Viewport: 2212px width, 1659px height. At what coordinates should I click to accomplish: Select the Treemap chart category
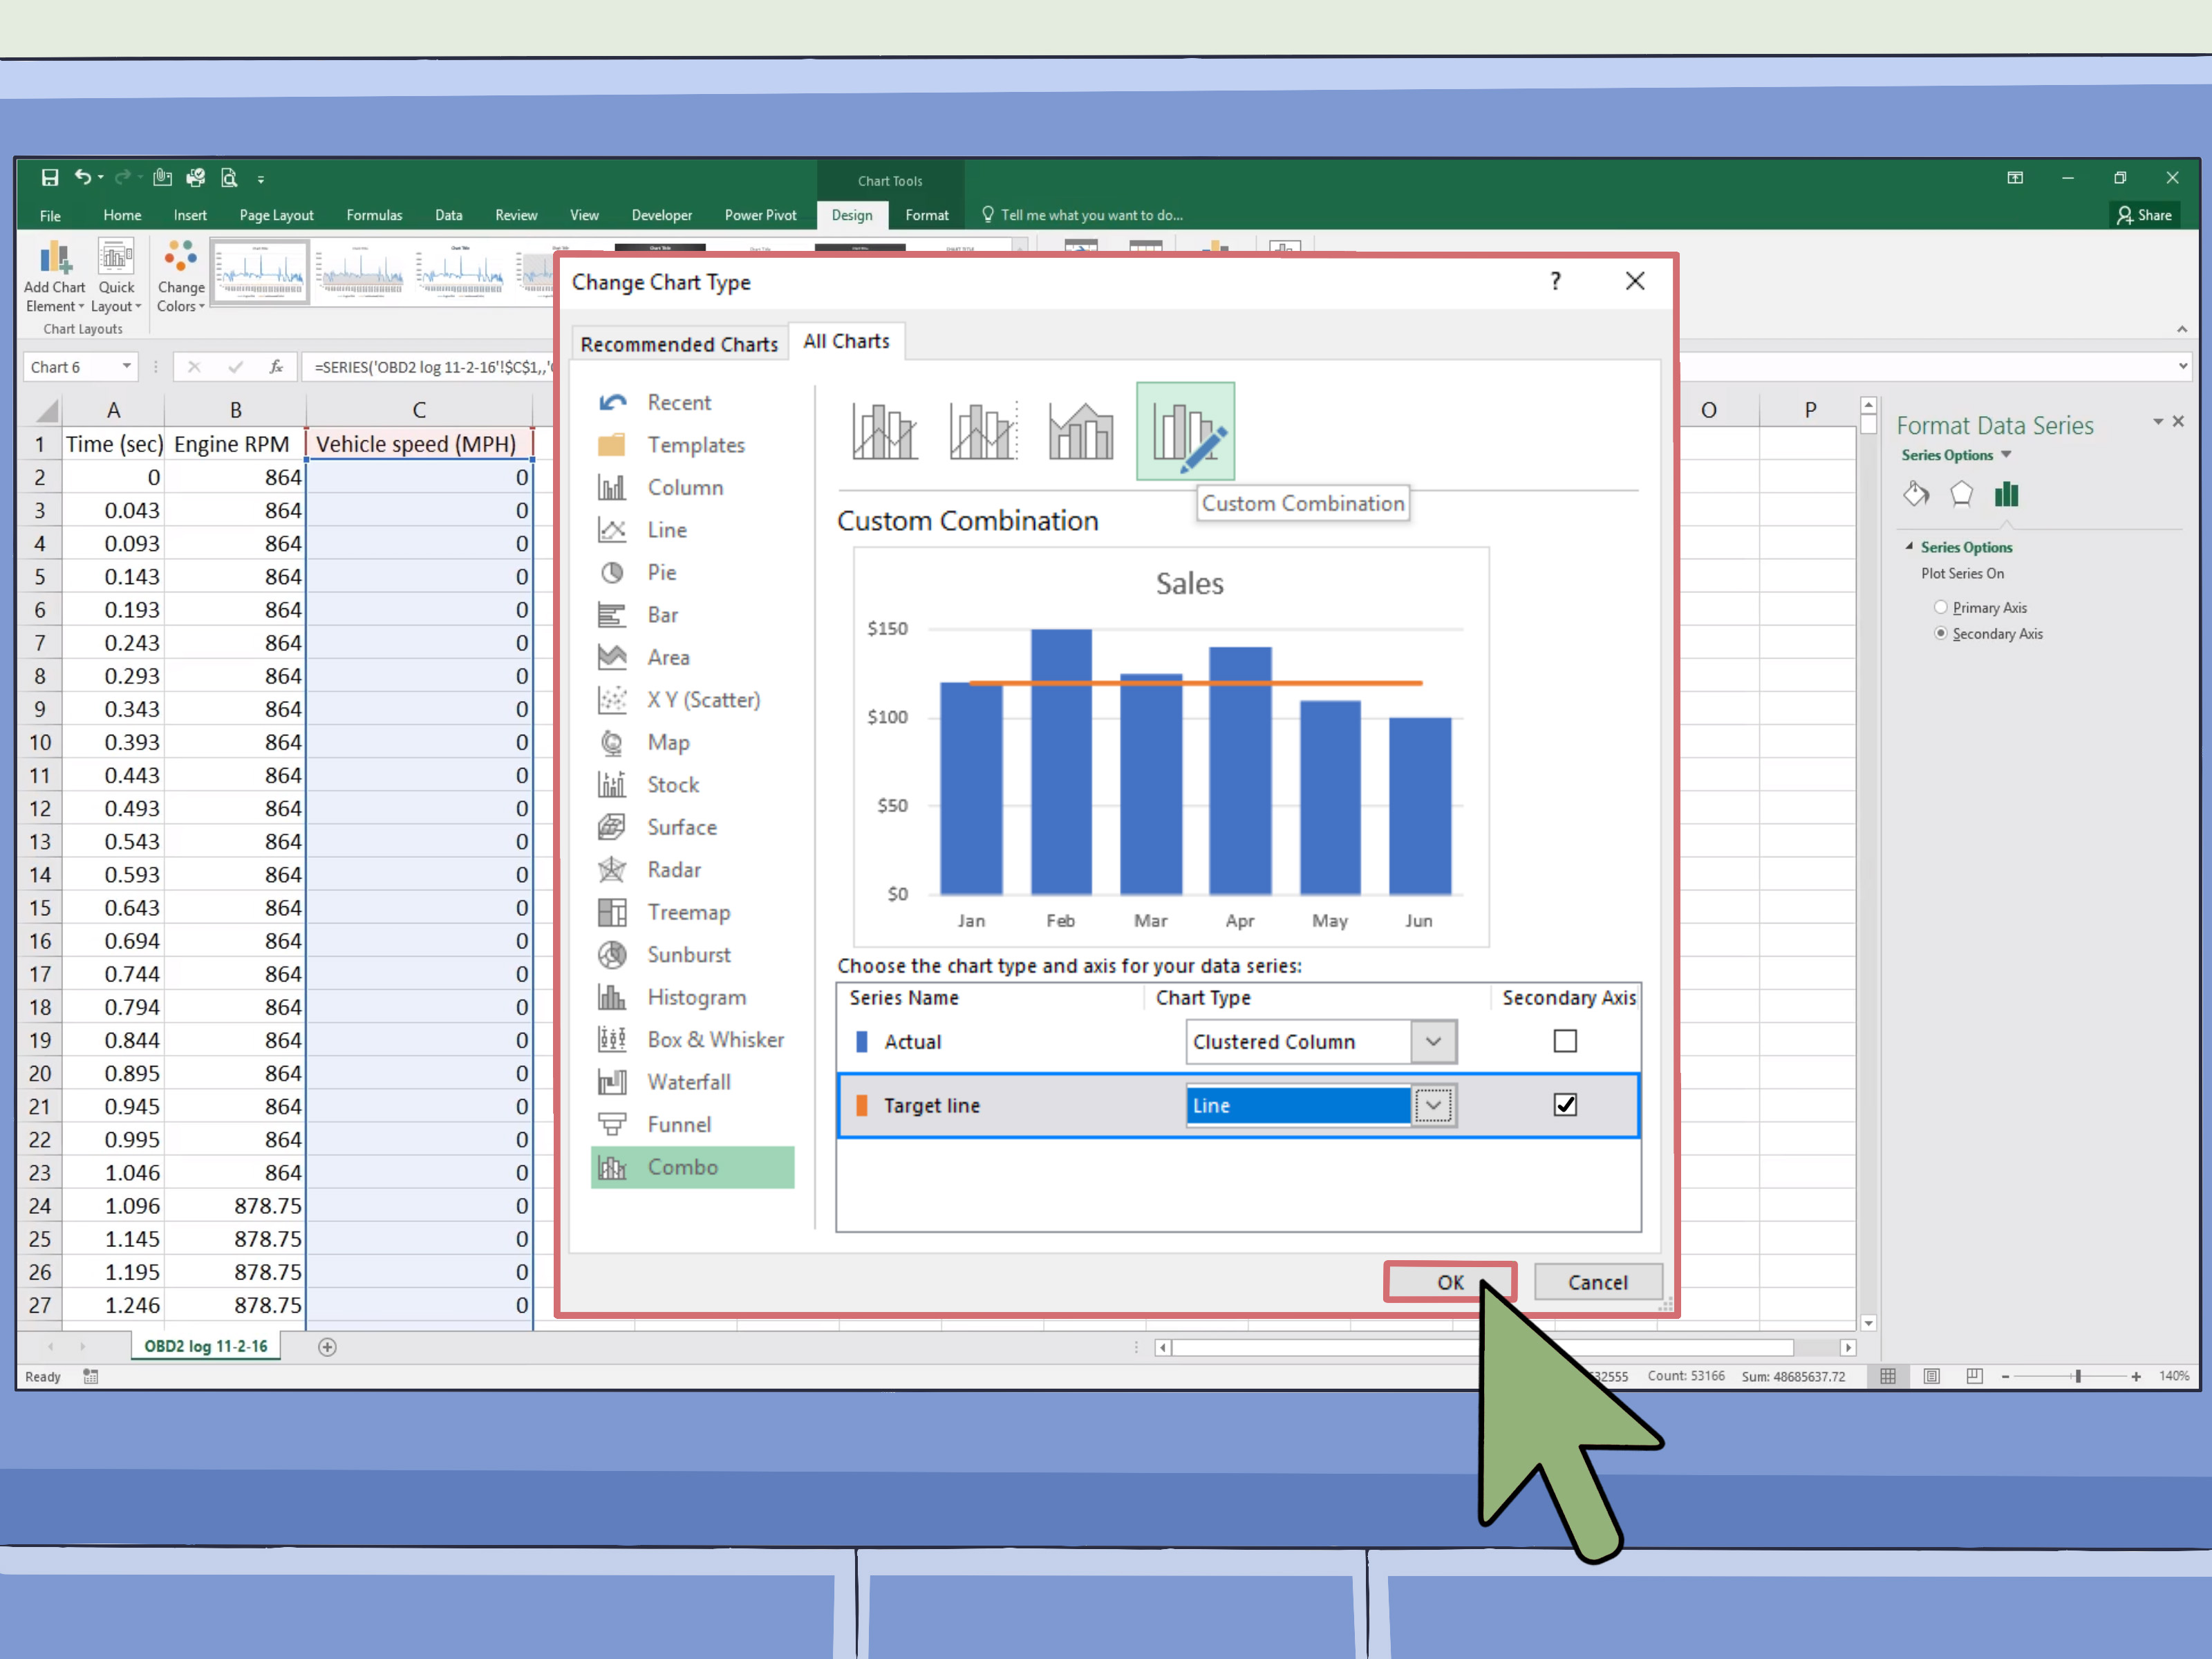pos(689,912)
